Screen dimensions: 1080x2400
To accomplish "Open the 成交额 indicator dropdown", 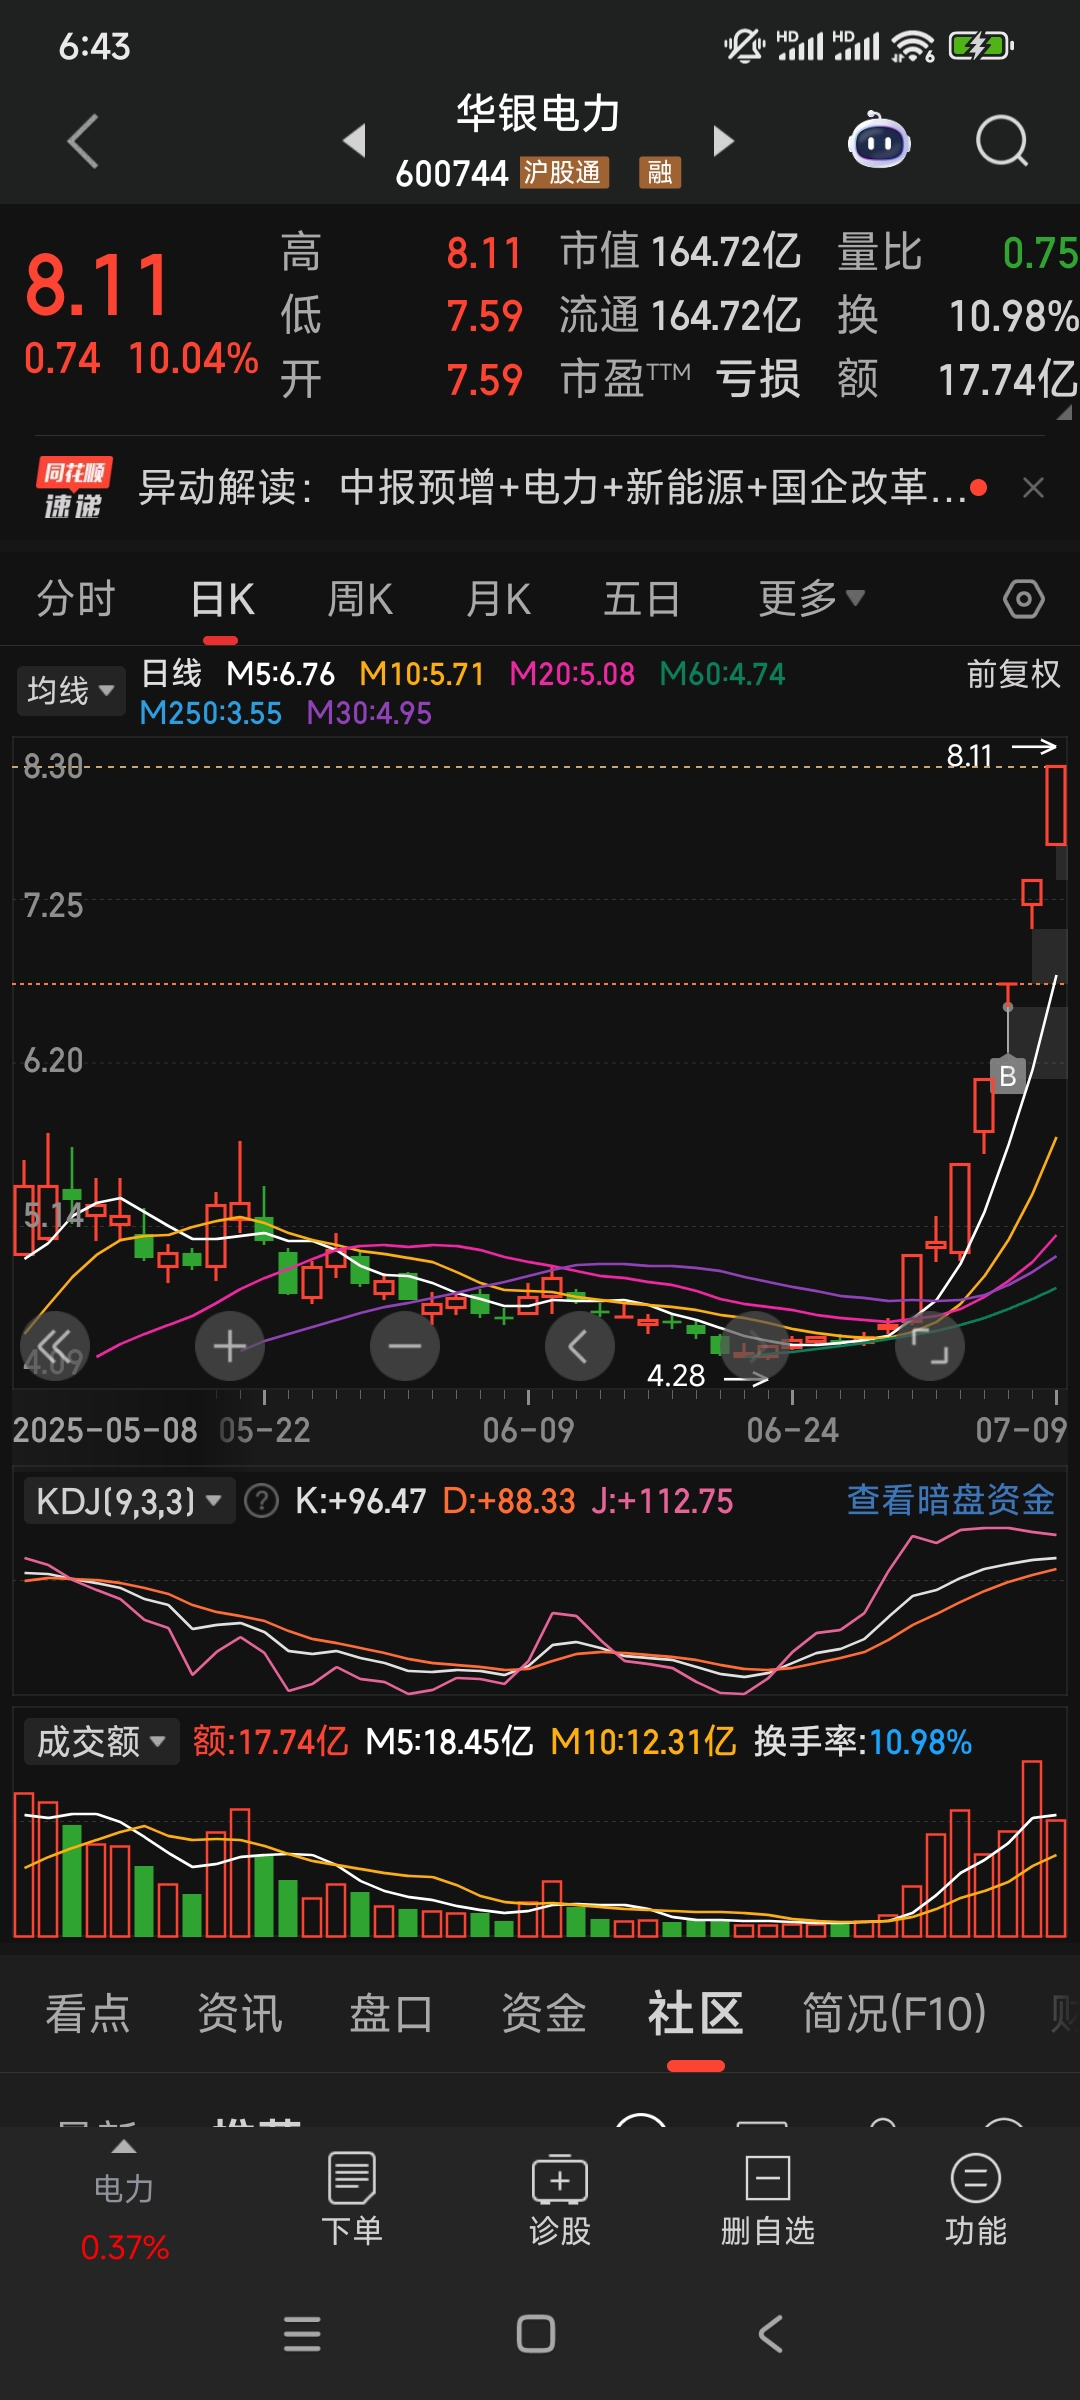I will tap(101, 1741).
